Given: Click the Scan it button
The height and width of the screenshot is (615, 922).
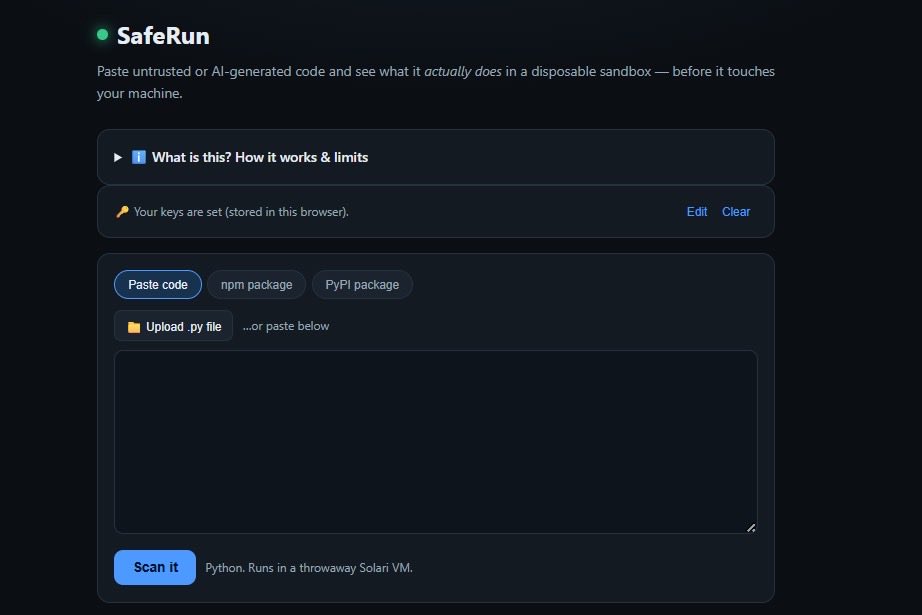Looking at the screenshot, I should coord(155,567).
